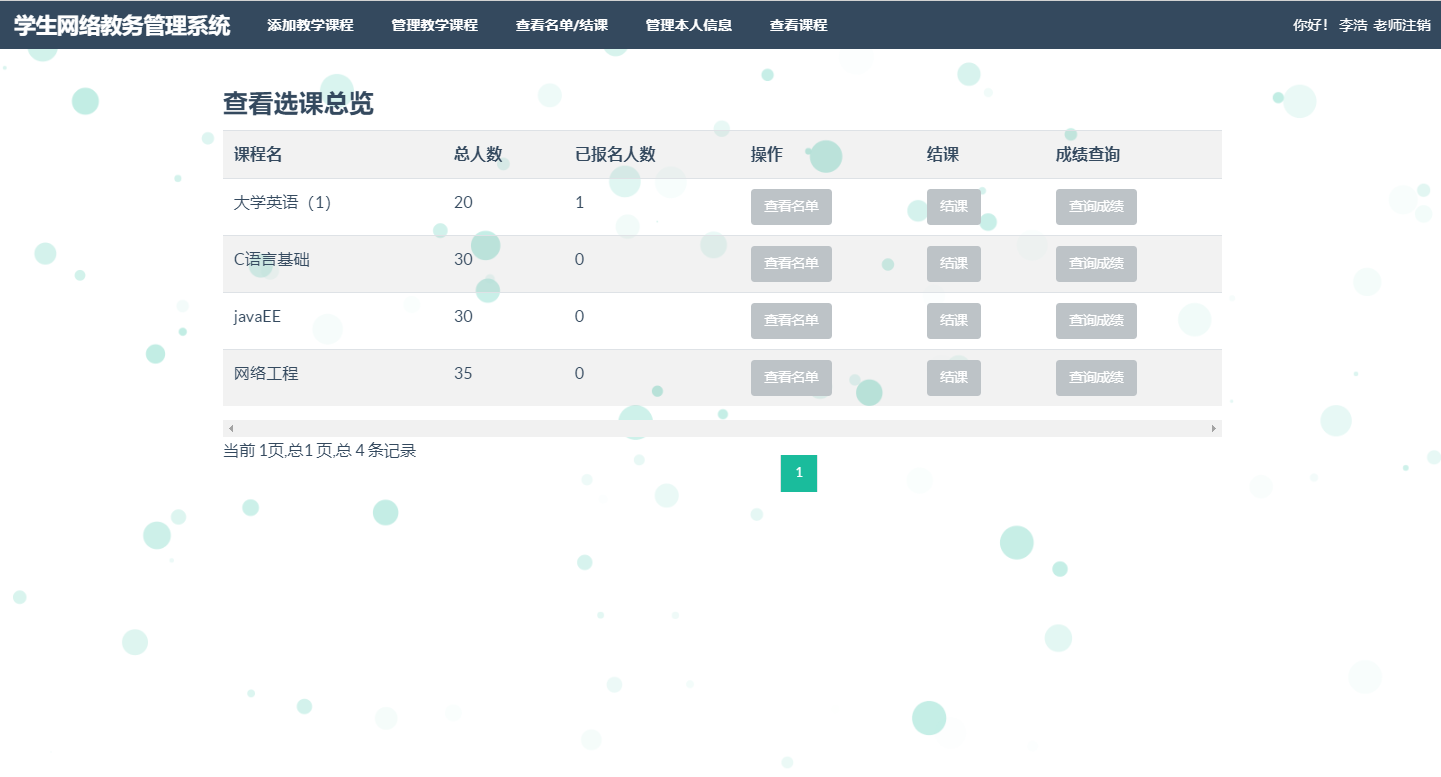Select the 查看课程 menu item
The height and width of the screenshot is (777, 1441).
[x=798, y=24]
